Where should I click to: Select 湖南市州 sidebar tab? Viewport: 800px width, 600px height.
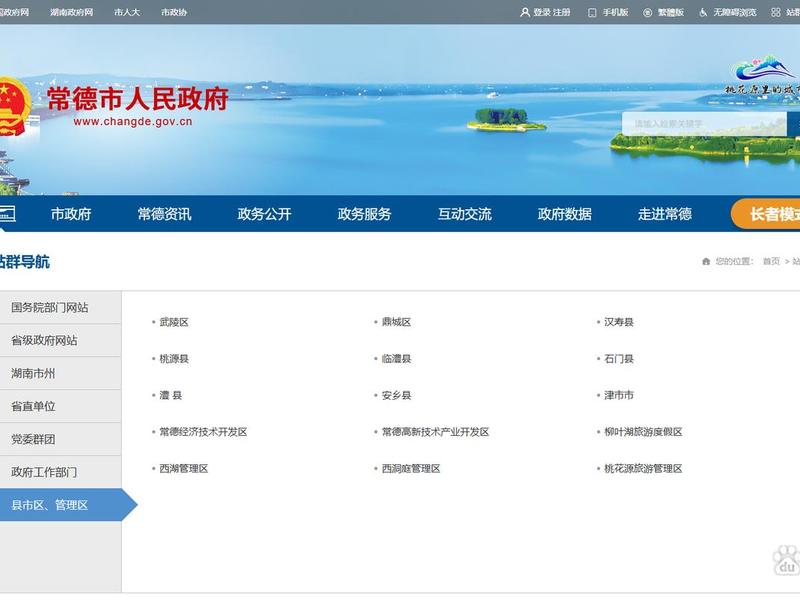[x=60, y=373]
